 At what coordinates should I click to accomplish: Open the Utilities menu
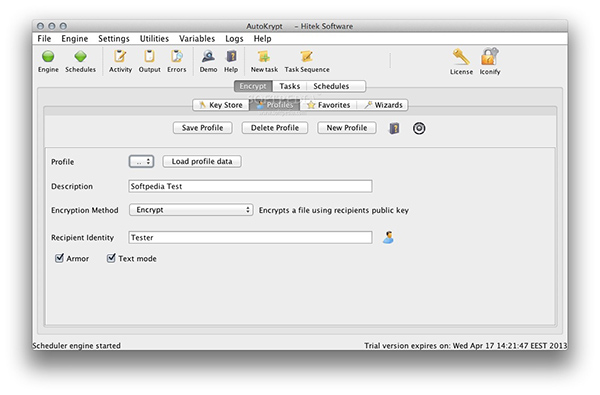[x=154, y=39]
